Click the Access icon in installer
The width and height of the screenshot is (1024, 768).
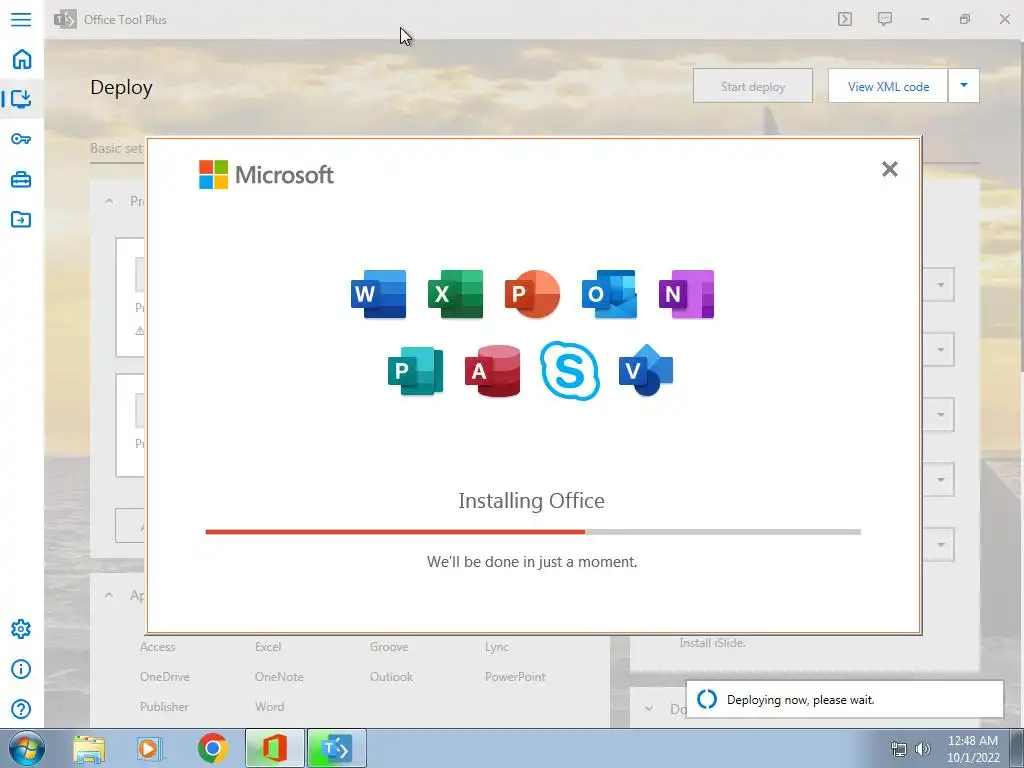tap(492, 371)
